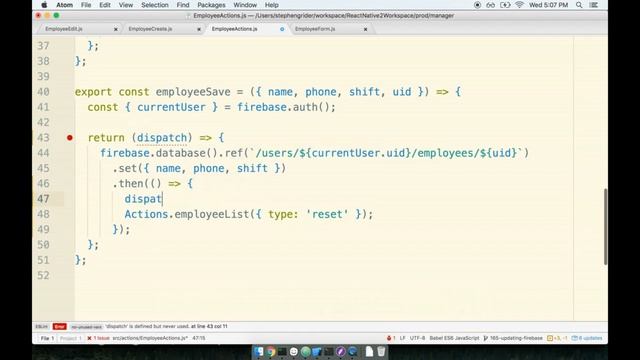
Task: Click the red Error badge in linter panel
Action: point(60,327)
